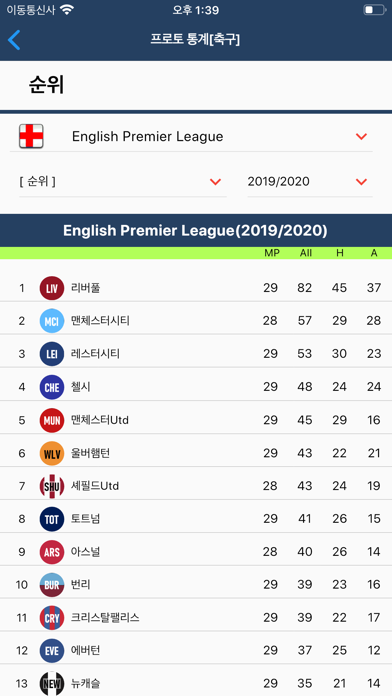Open the 크리스탈팰리스 team row
Image resolution: width=392 pixels, height=696 pixels.
196,617
